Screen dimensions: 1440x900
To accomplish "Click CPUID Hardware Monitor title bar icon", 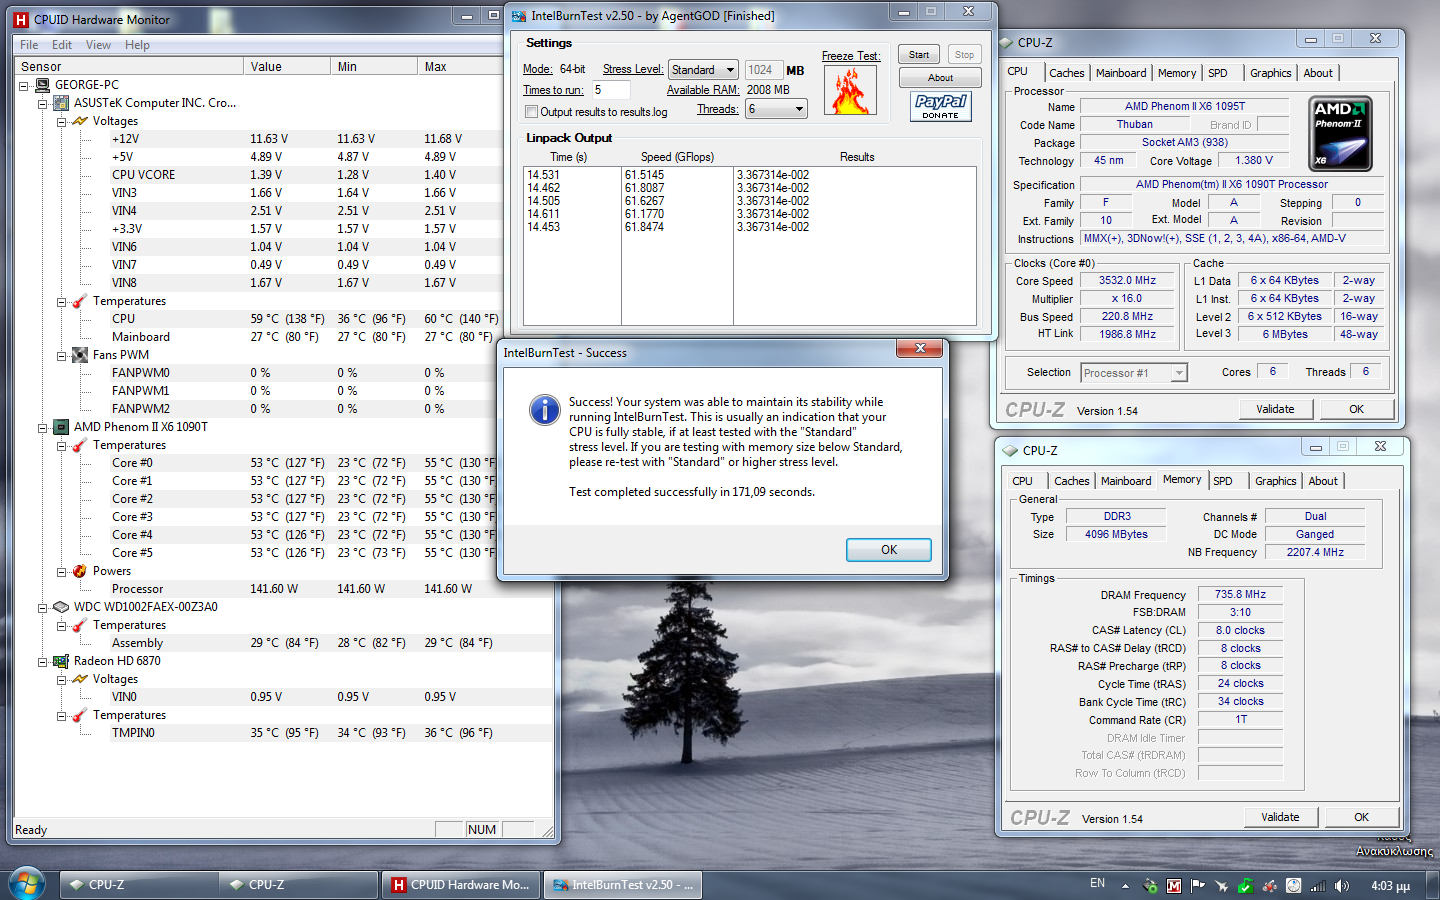I will 21,19.
